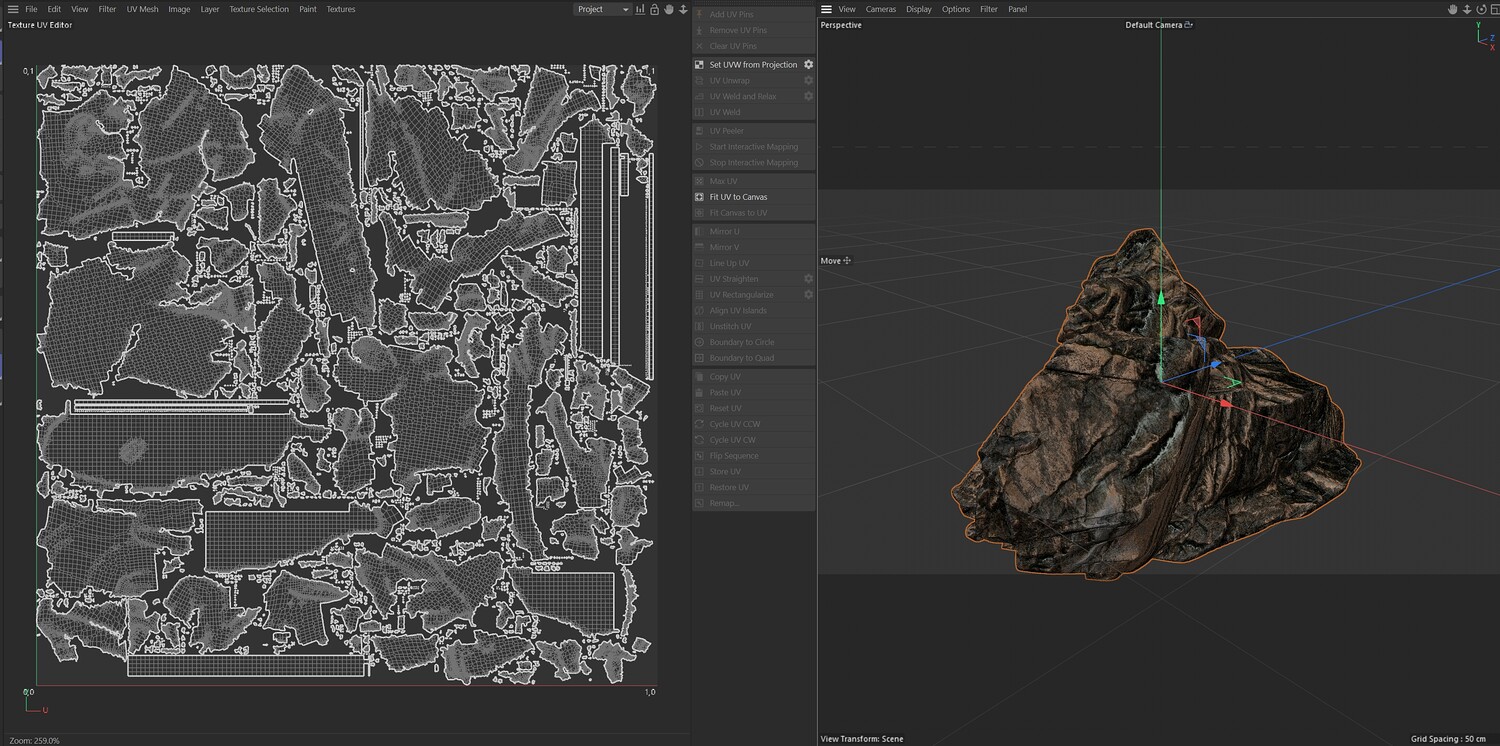
Task: Click the histogram icon beside Project dropdown
Action: pos(640,9)
